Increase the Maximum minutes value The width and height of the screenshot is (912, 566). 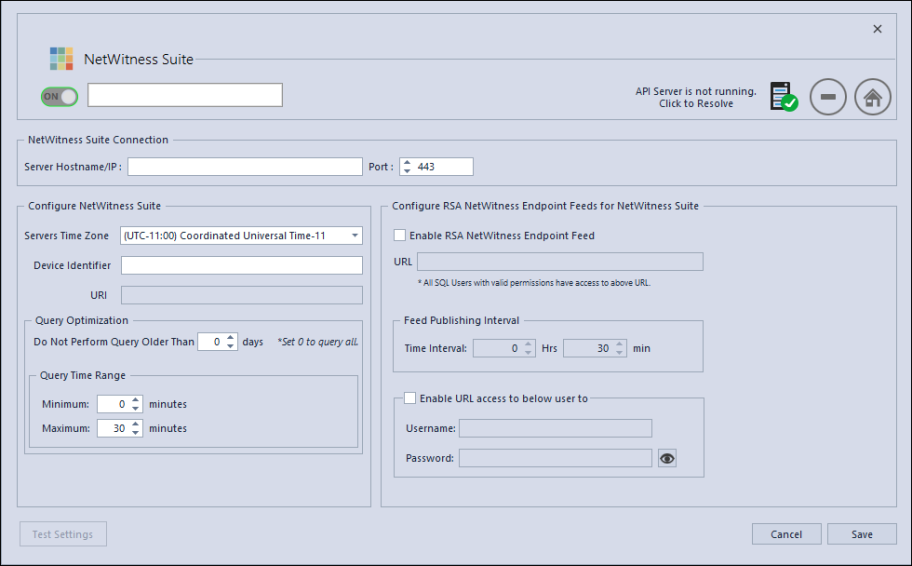tap(136, 424)
